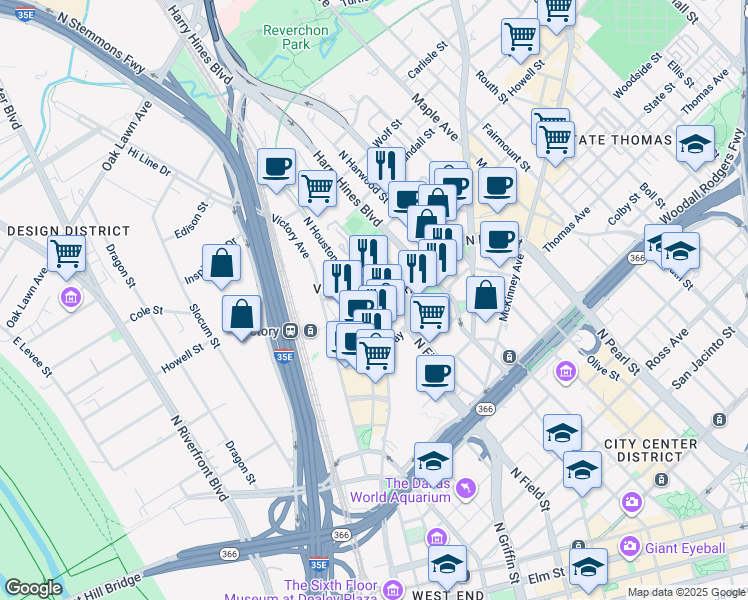Click the school marker in State Thomas
Screen dimensions: 748x600
click(x=695, y=144)
